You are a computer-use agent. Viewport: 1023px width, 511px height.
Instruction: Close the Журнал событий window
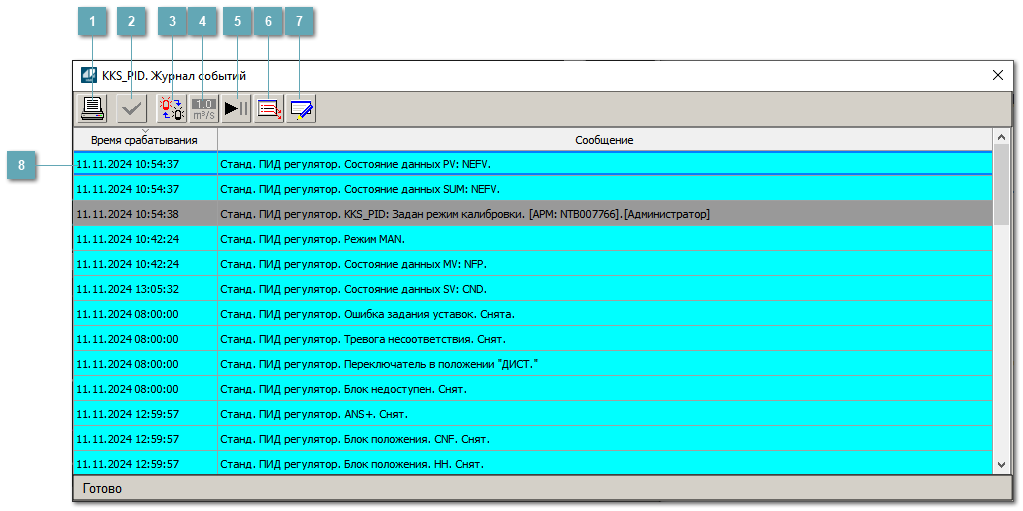(997, 75)
